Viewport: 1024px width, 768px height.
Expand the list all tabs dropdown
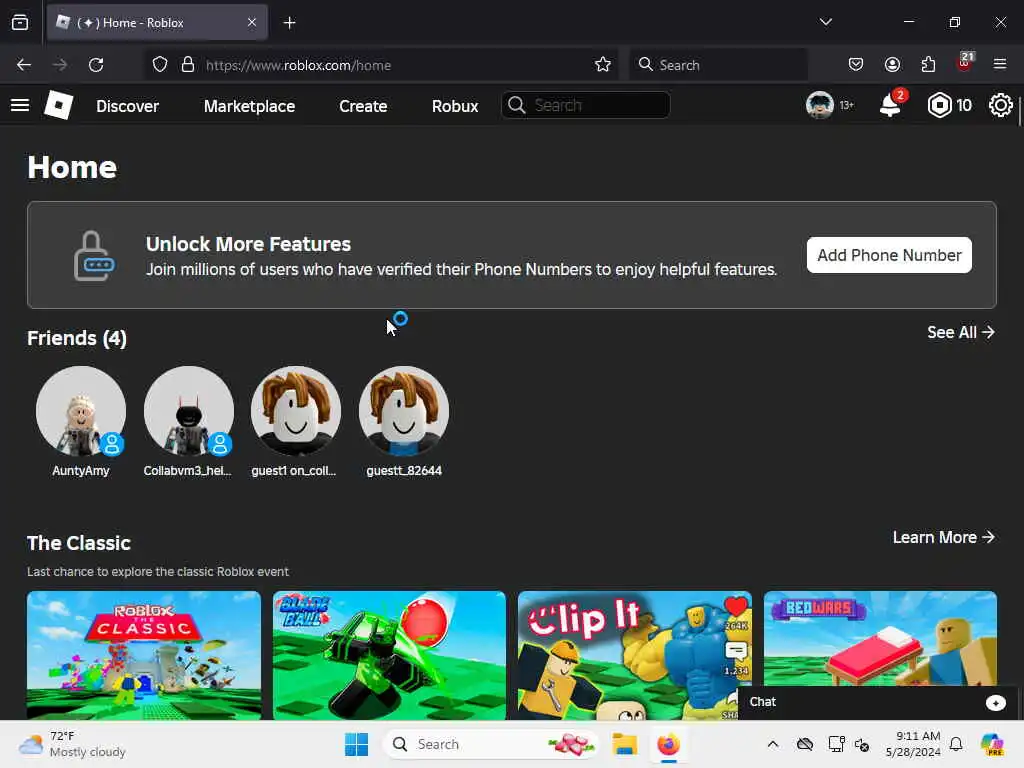point(825,22)
